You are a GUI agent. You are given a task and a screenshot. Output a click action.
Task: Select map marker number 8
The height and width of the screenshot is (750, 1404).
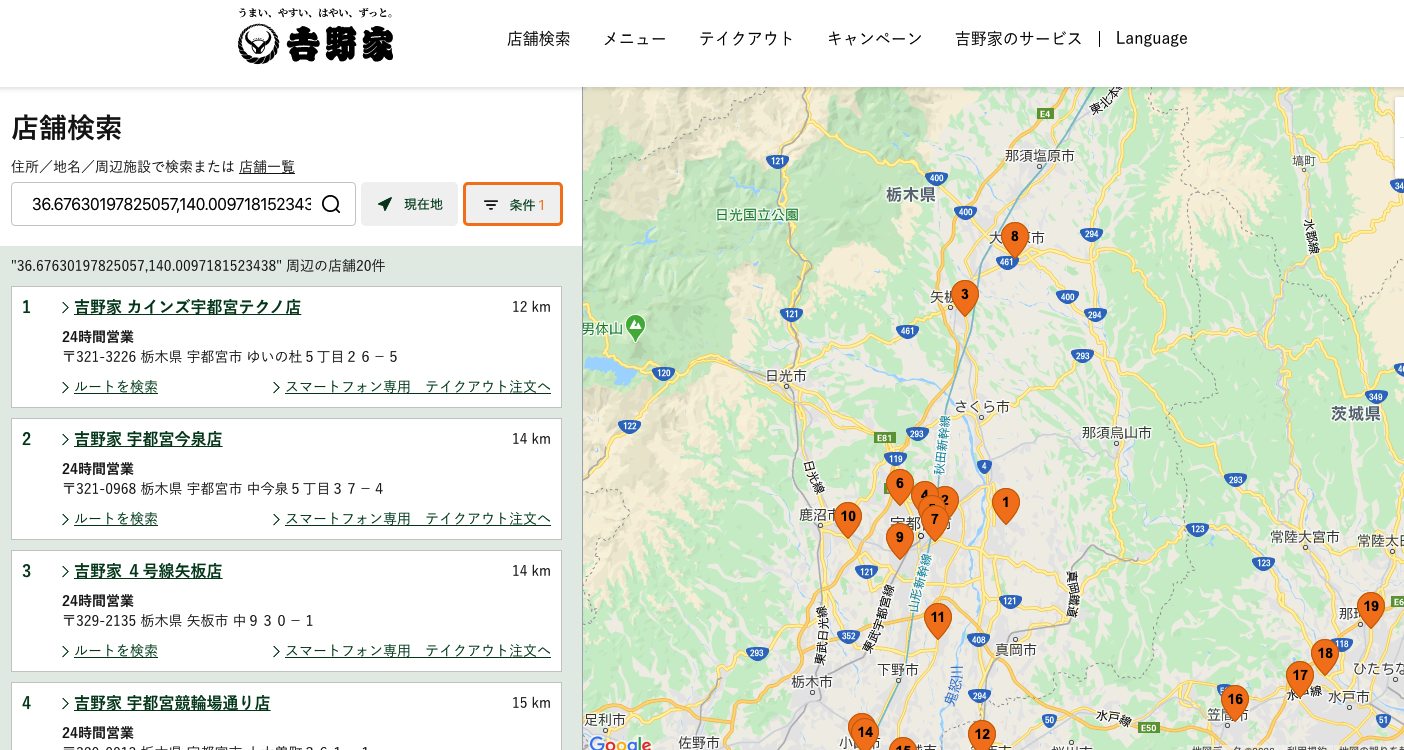point(1014,239)
